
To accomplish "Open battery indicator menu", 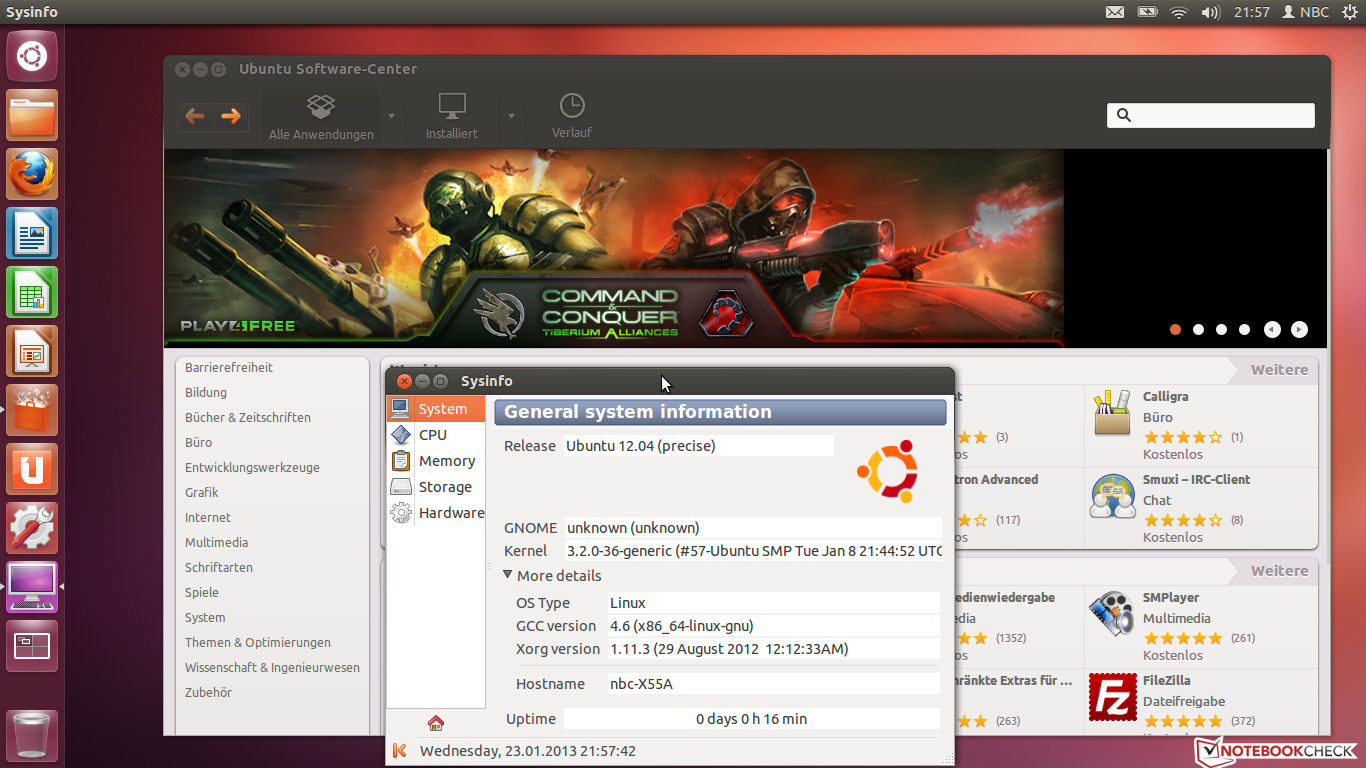I will tap(1148, 12).
